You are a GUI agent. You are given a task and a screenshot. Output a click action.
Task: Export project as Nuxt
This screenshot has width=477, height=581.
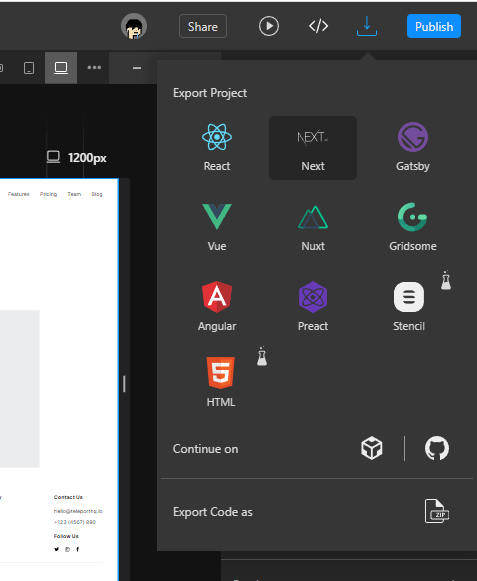tap(313, 228)
